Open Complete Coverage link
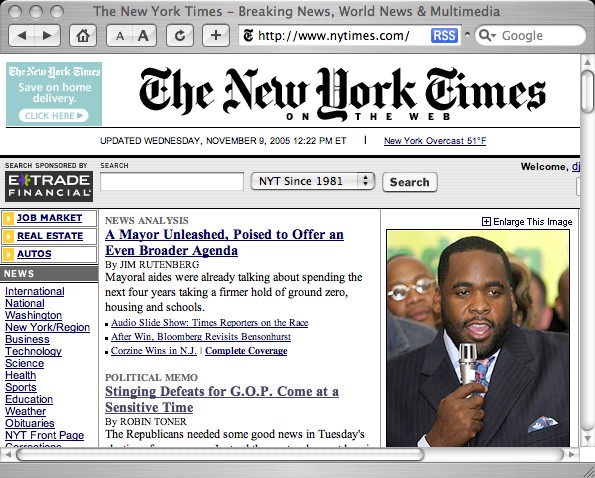Viewport: 595px width, 478px height. click(x=246, y=351)
